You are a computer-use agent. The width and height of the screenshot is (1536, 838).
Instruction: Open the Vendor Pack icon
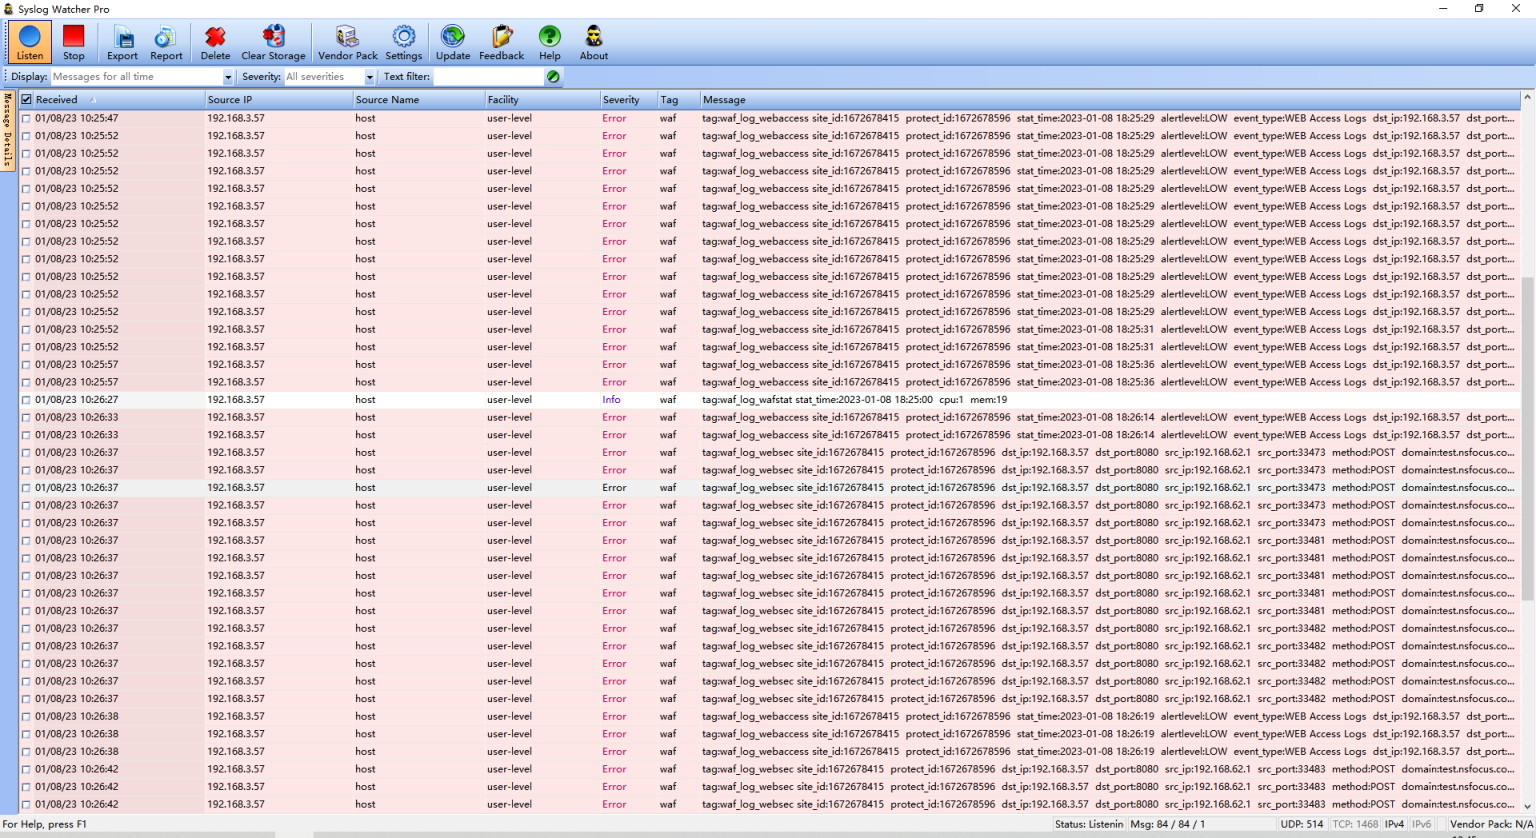click(x=347, y=42)
